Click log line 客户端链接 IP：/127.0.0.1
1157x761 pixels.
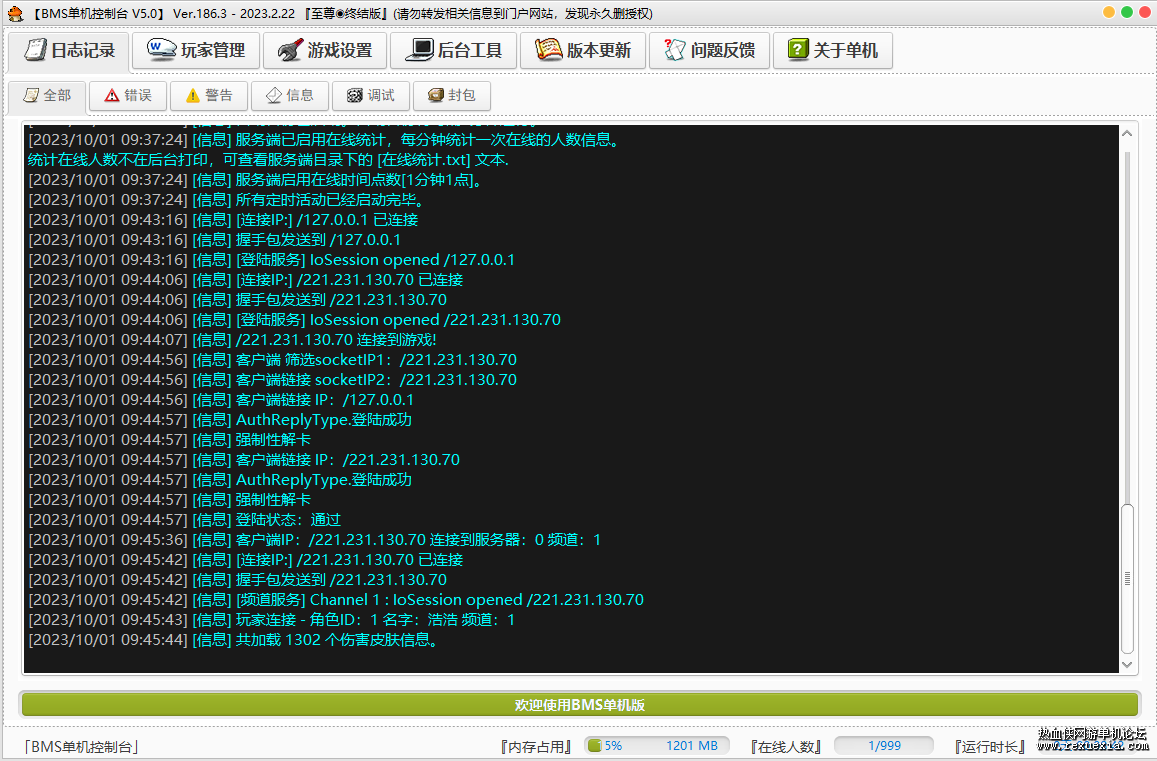221,399
